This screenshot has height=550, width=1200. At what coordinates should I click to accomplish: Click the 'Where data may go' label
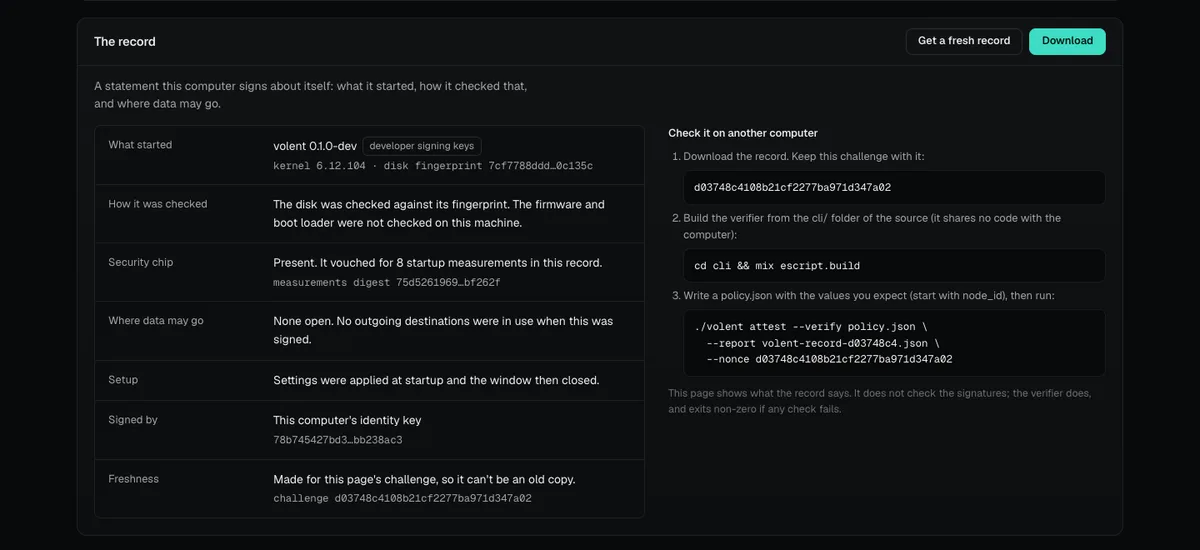[156, 321]
